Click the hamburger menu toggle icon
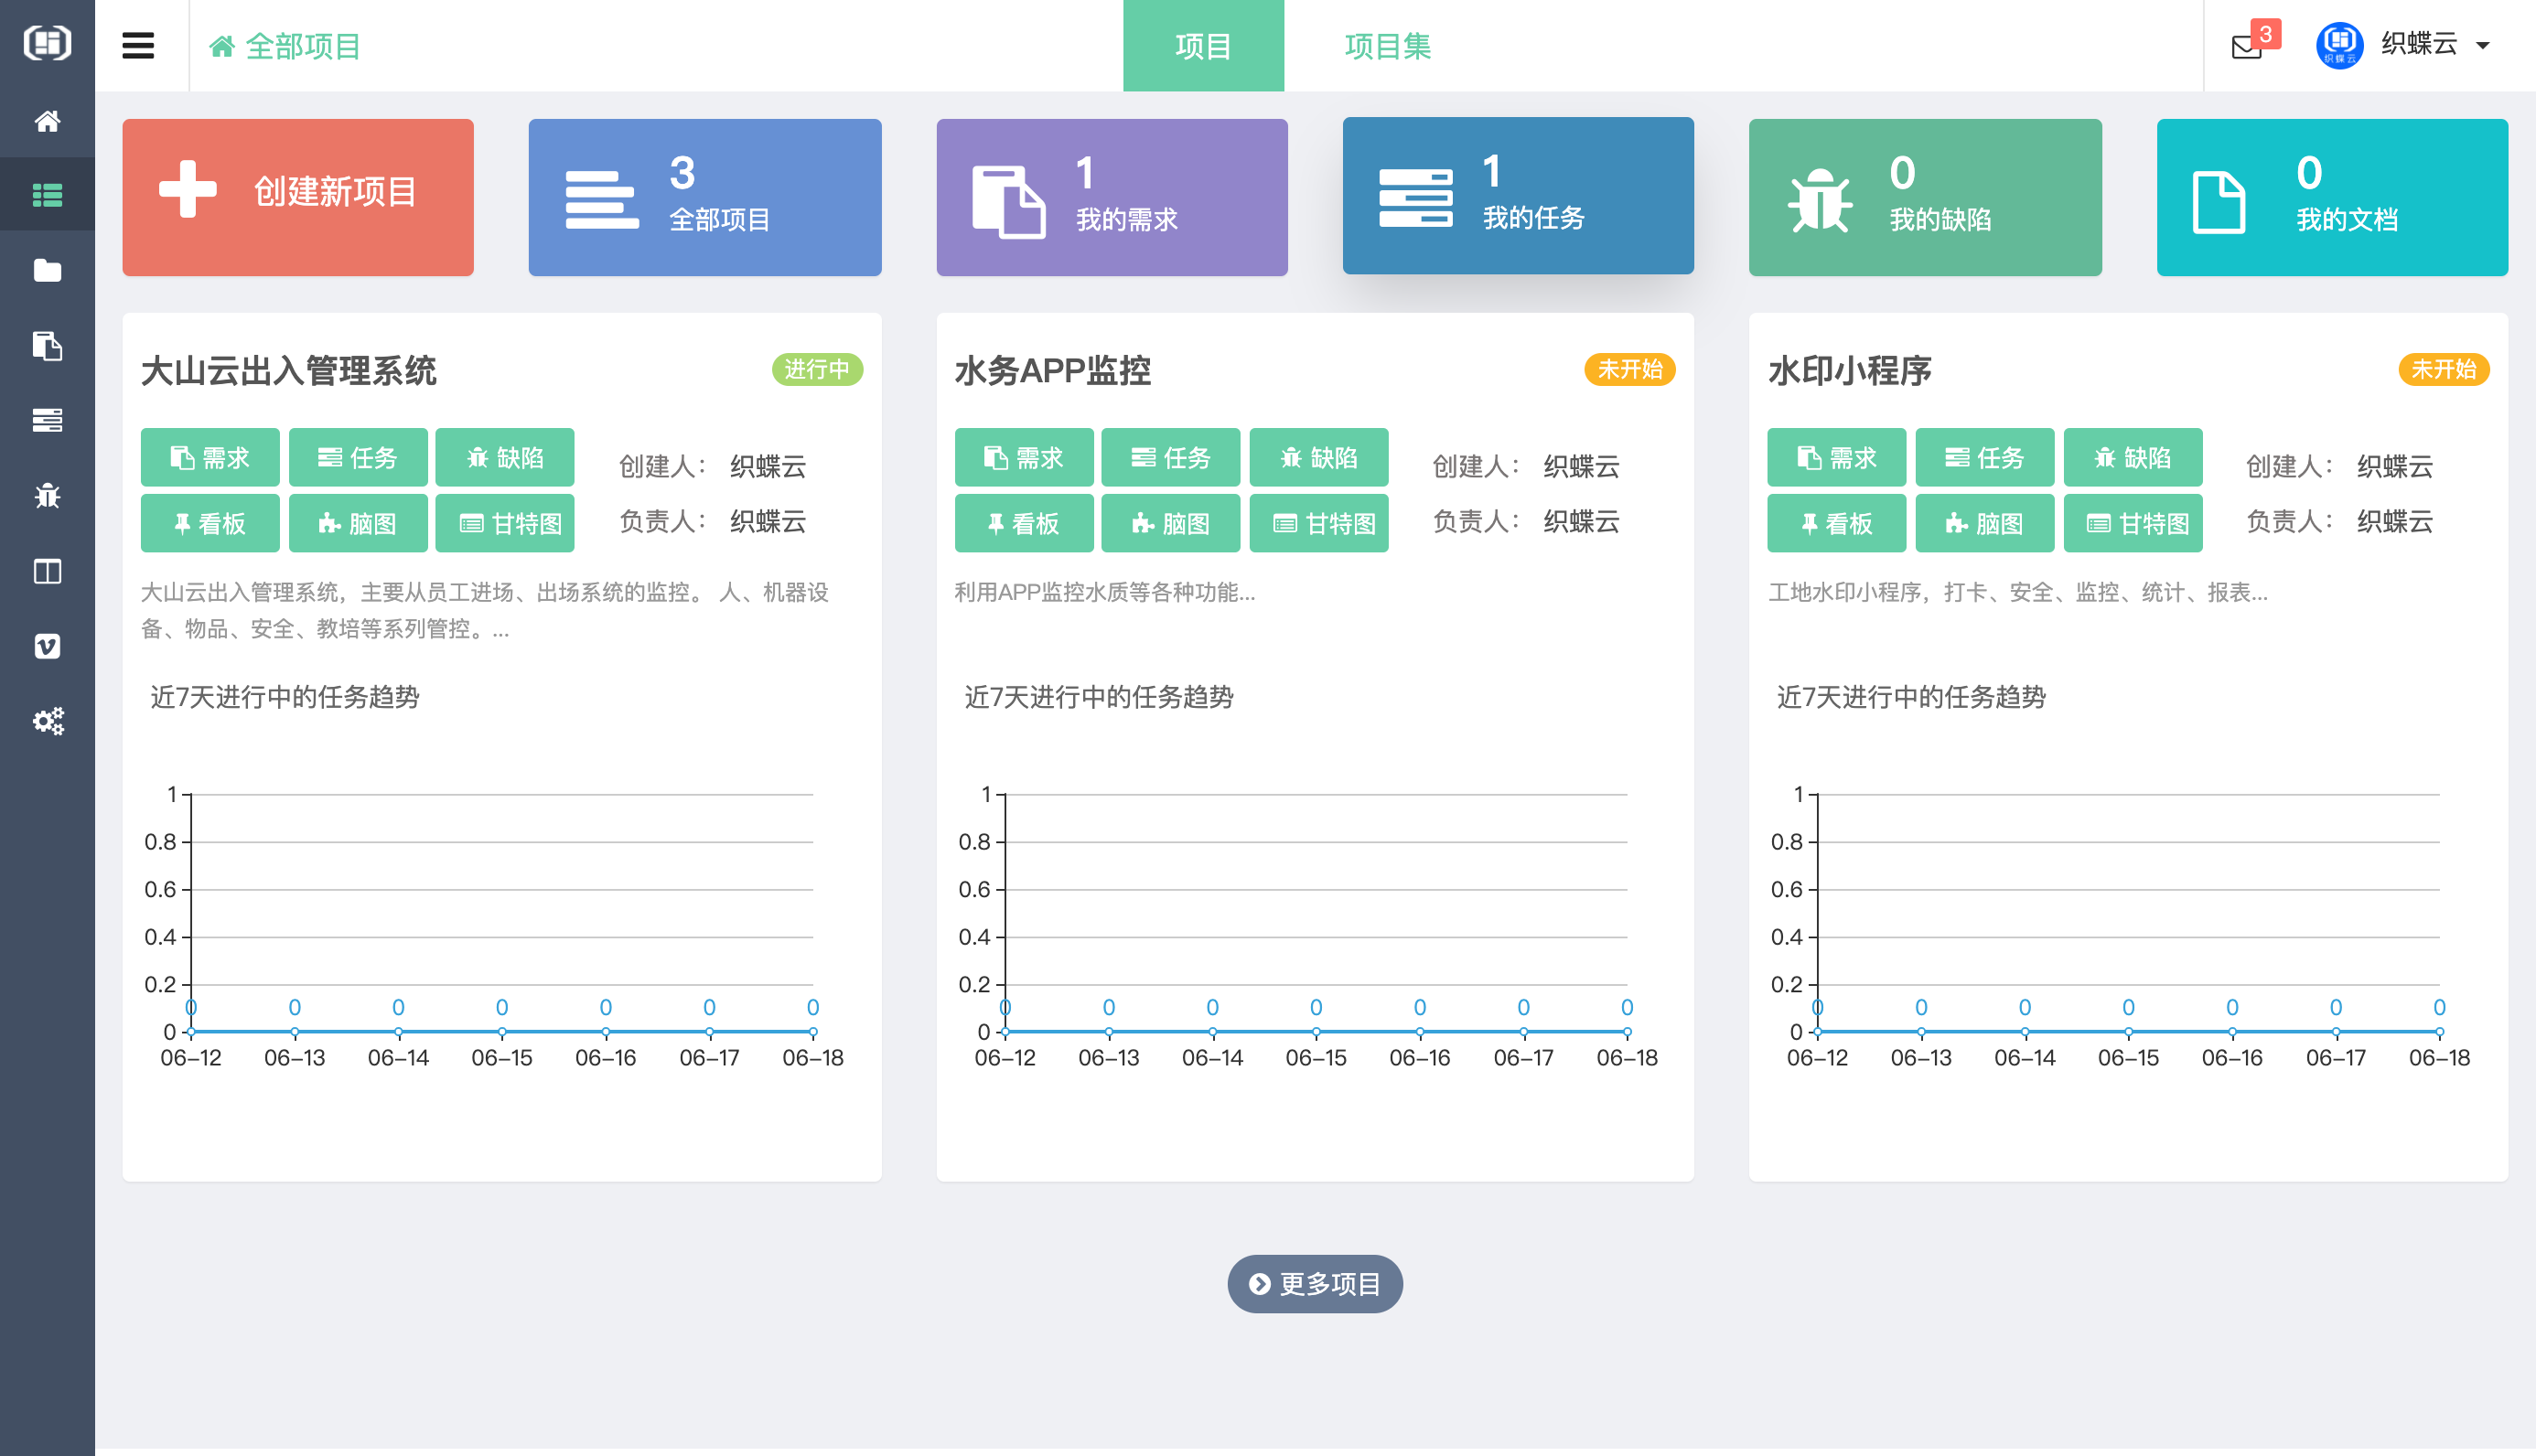2536x1456 pixels. click(x=138, y=46)
